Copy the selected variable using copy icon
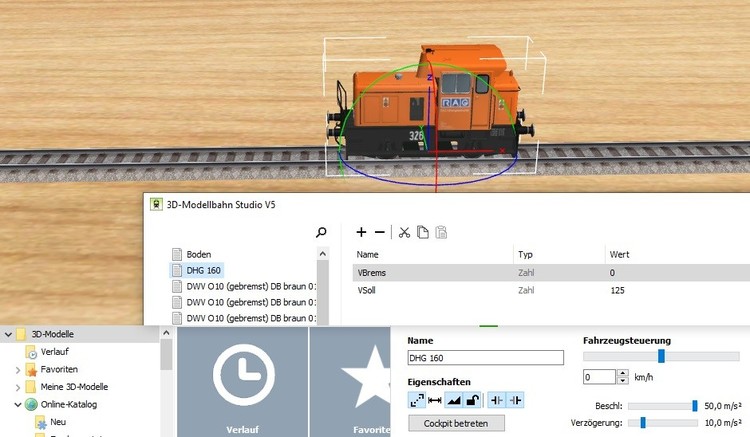The height and width of the screenshot is (437, 750). tap(422, 232)
